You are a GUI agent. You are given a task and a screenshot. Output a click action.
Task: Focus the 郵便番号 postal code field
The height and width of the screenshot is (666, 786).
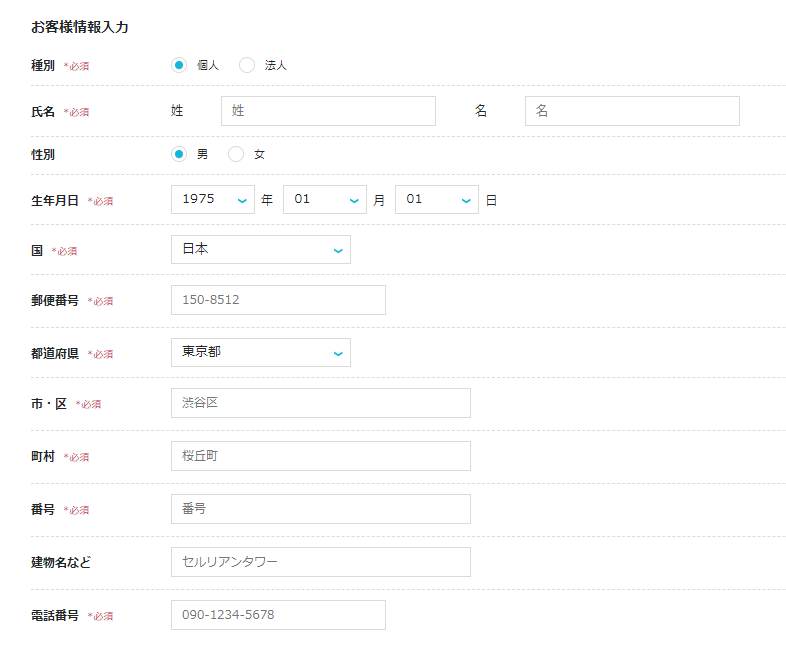[x=278, y=300]
